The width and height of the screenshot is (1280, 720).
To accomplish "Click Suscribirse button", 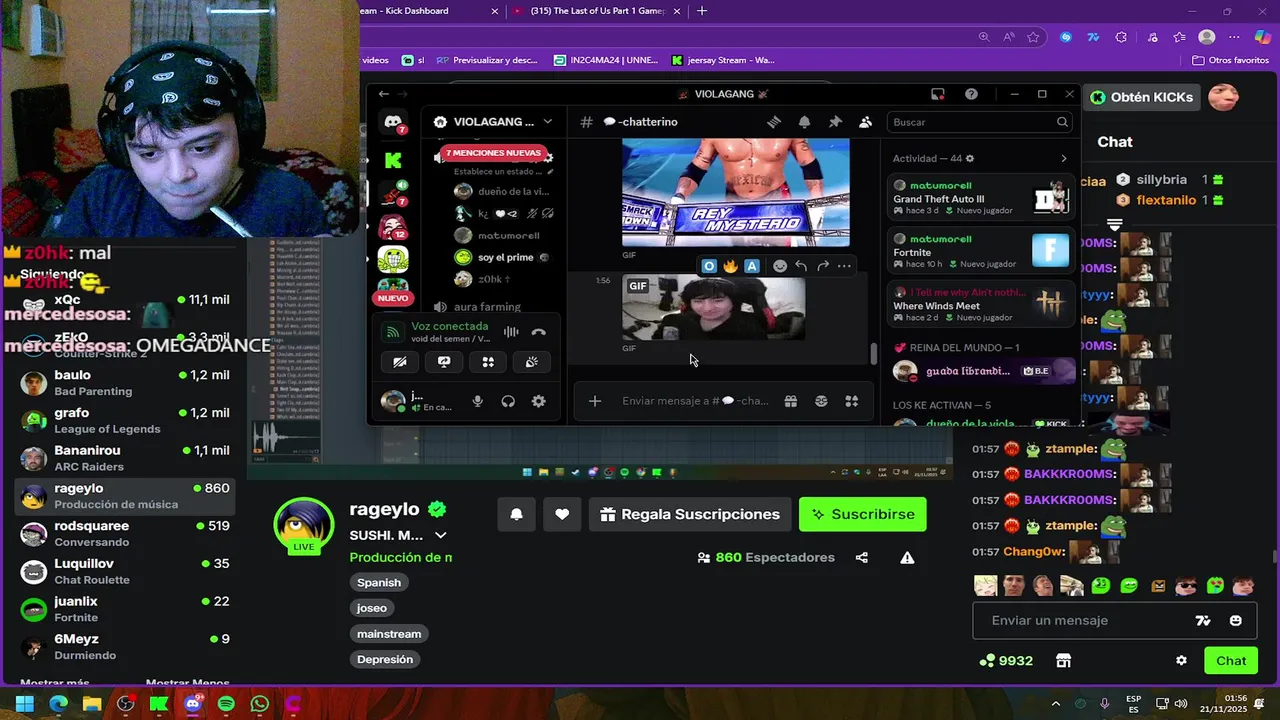I will (863, 514).
